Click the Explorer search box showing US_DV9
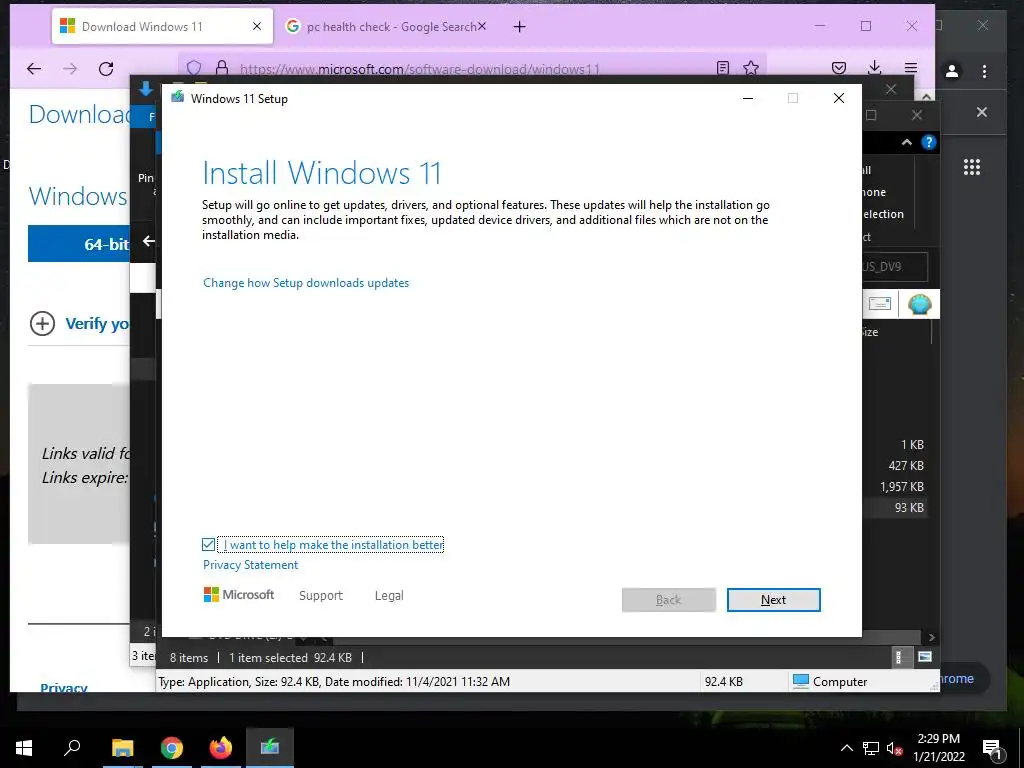Image resolution: width=1024 pixels, height=768 pixels. pos(895,266)
